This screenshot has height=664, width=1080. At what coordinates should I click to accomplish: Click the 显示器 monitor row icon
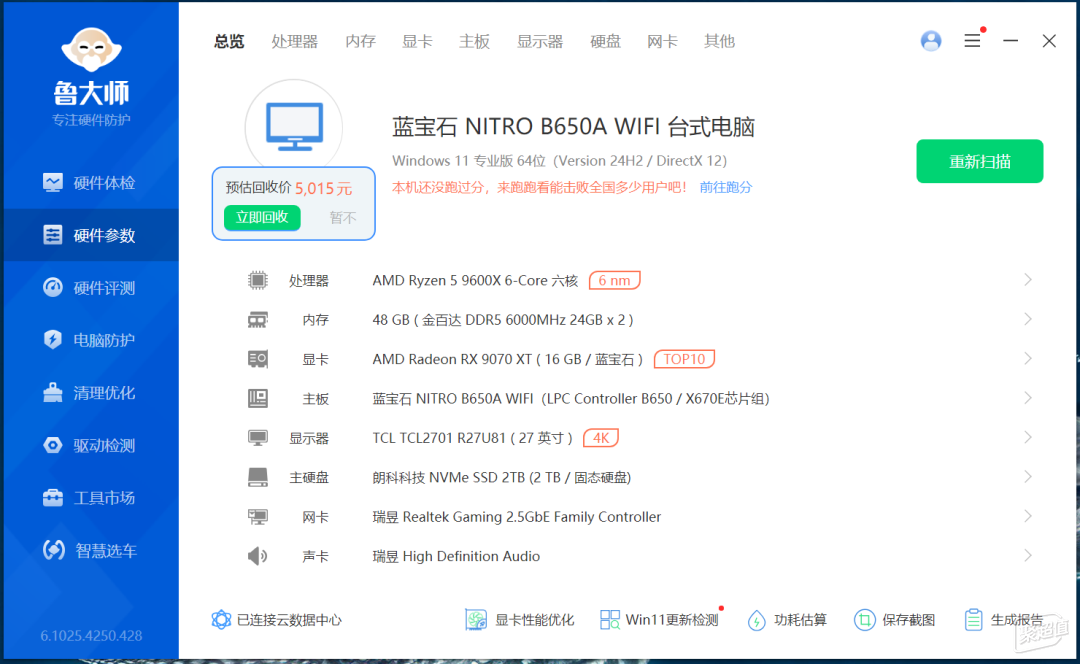(258, 438)
